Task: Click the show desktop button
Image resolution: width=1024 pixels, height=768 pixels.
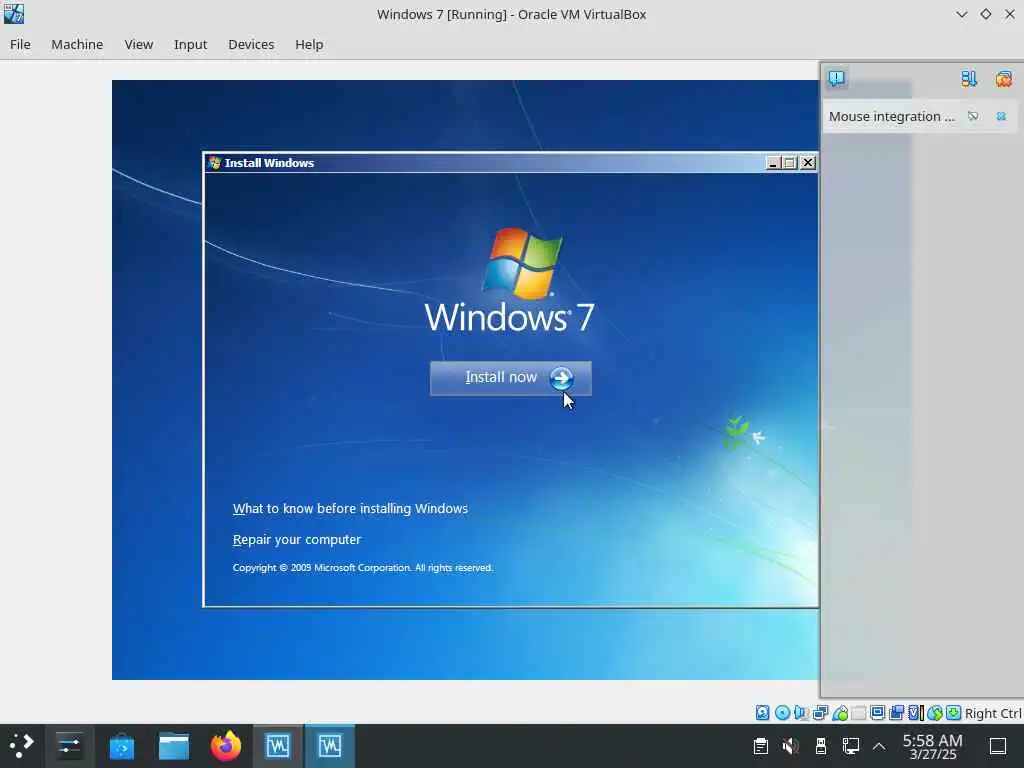Action: [x=998, y=746]
